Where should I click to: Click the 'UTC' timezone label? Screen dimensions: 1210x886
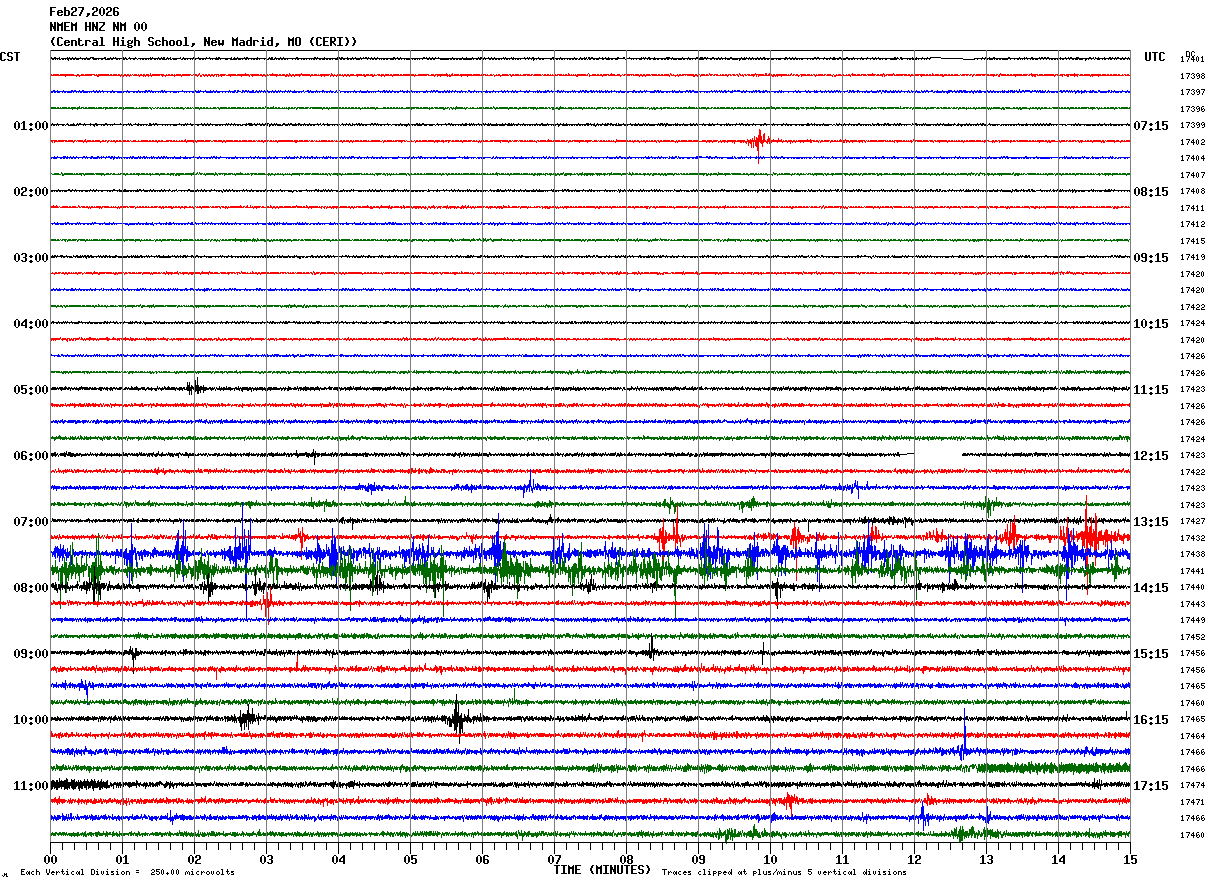click(1155, 57)
